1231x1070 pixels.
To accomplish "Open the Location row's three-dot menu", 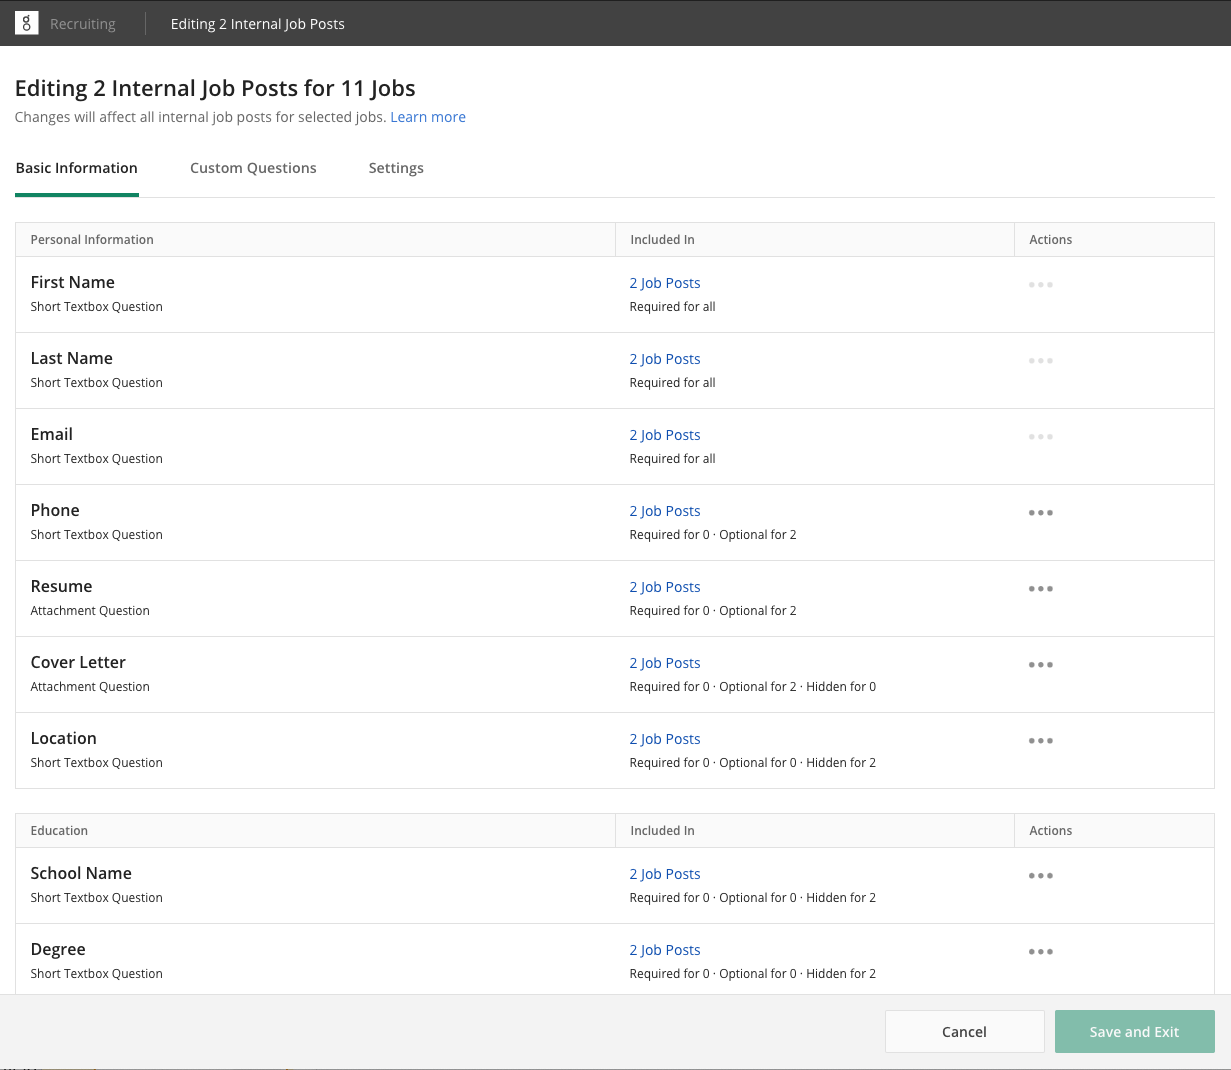I will 1040,741.
